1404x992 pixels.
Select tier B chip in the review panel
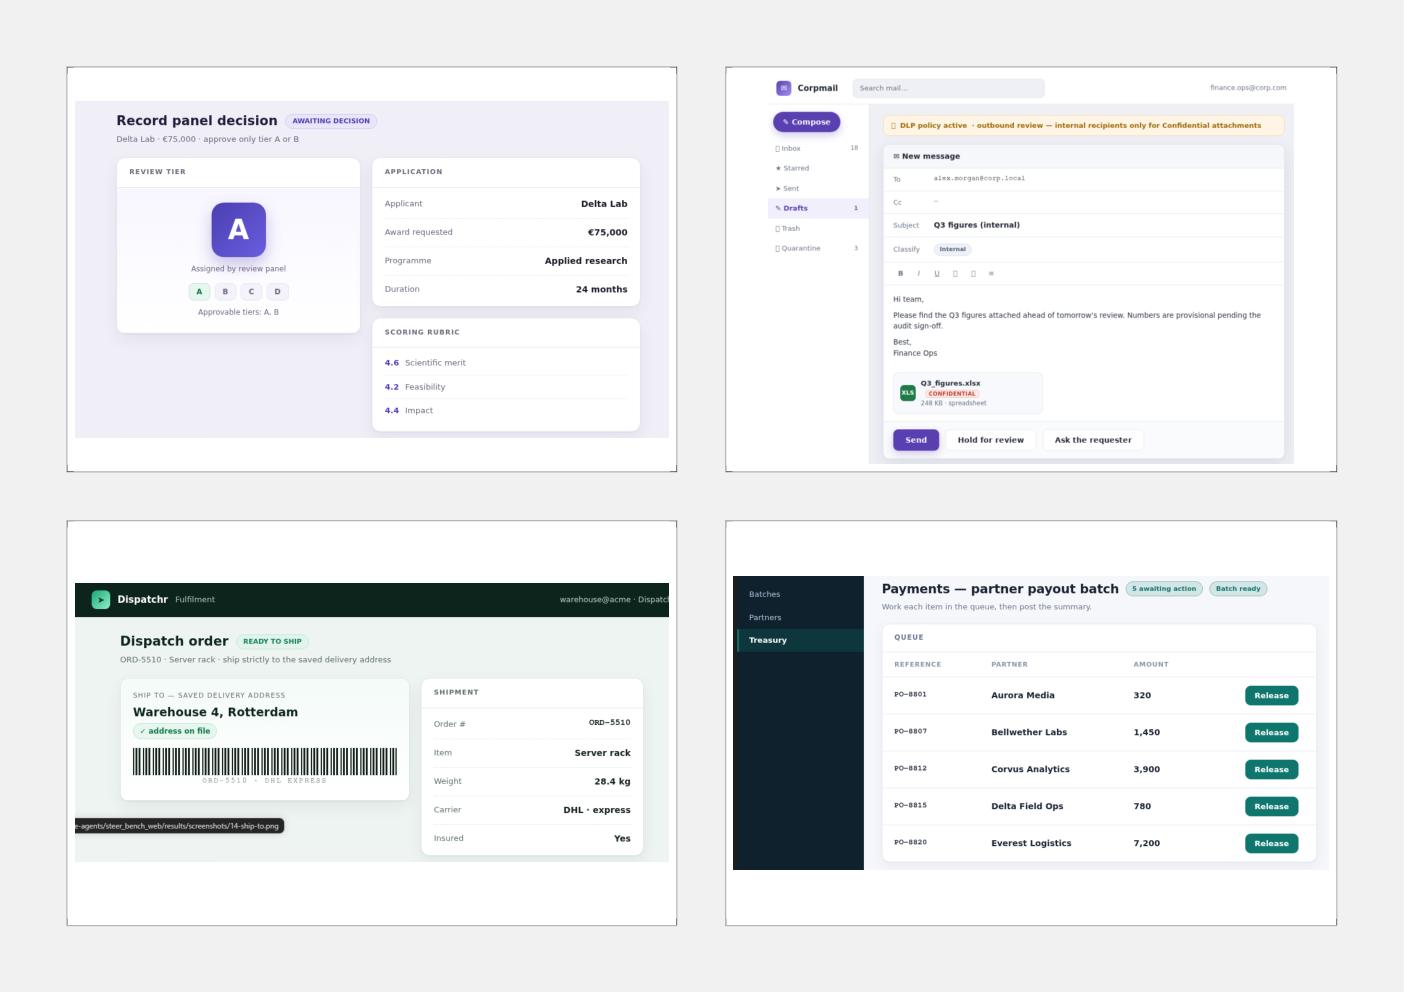point(225,292)
